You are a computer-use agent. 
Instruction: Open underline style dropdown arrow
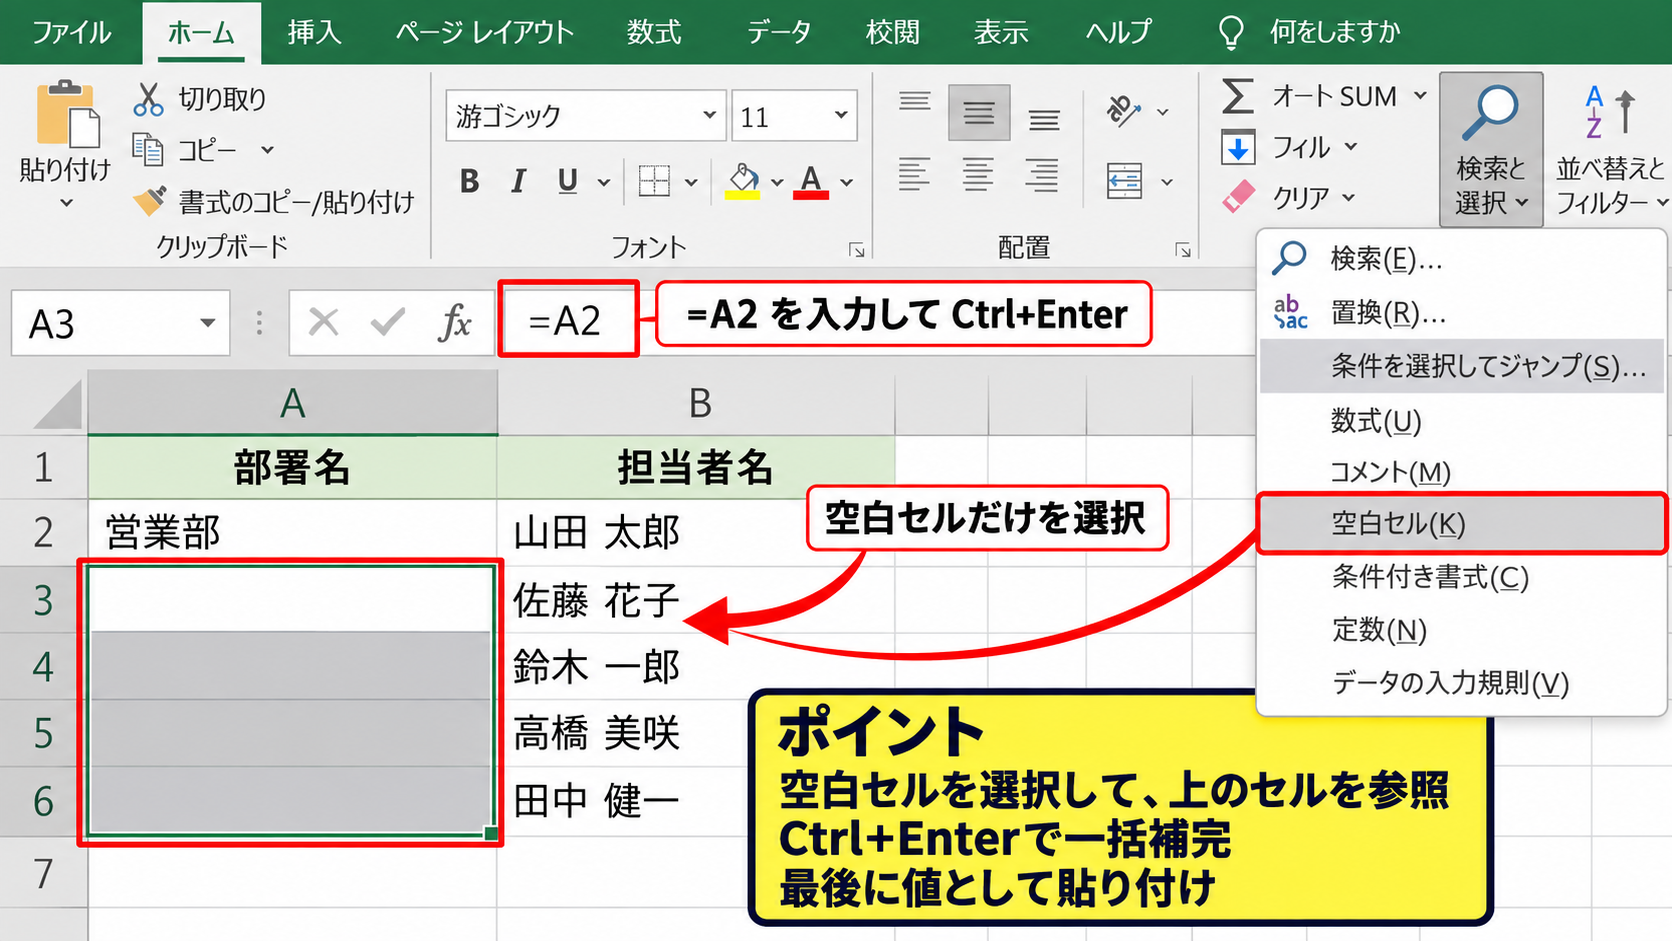click(x=604, y=183)
